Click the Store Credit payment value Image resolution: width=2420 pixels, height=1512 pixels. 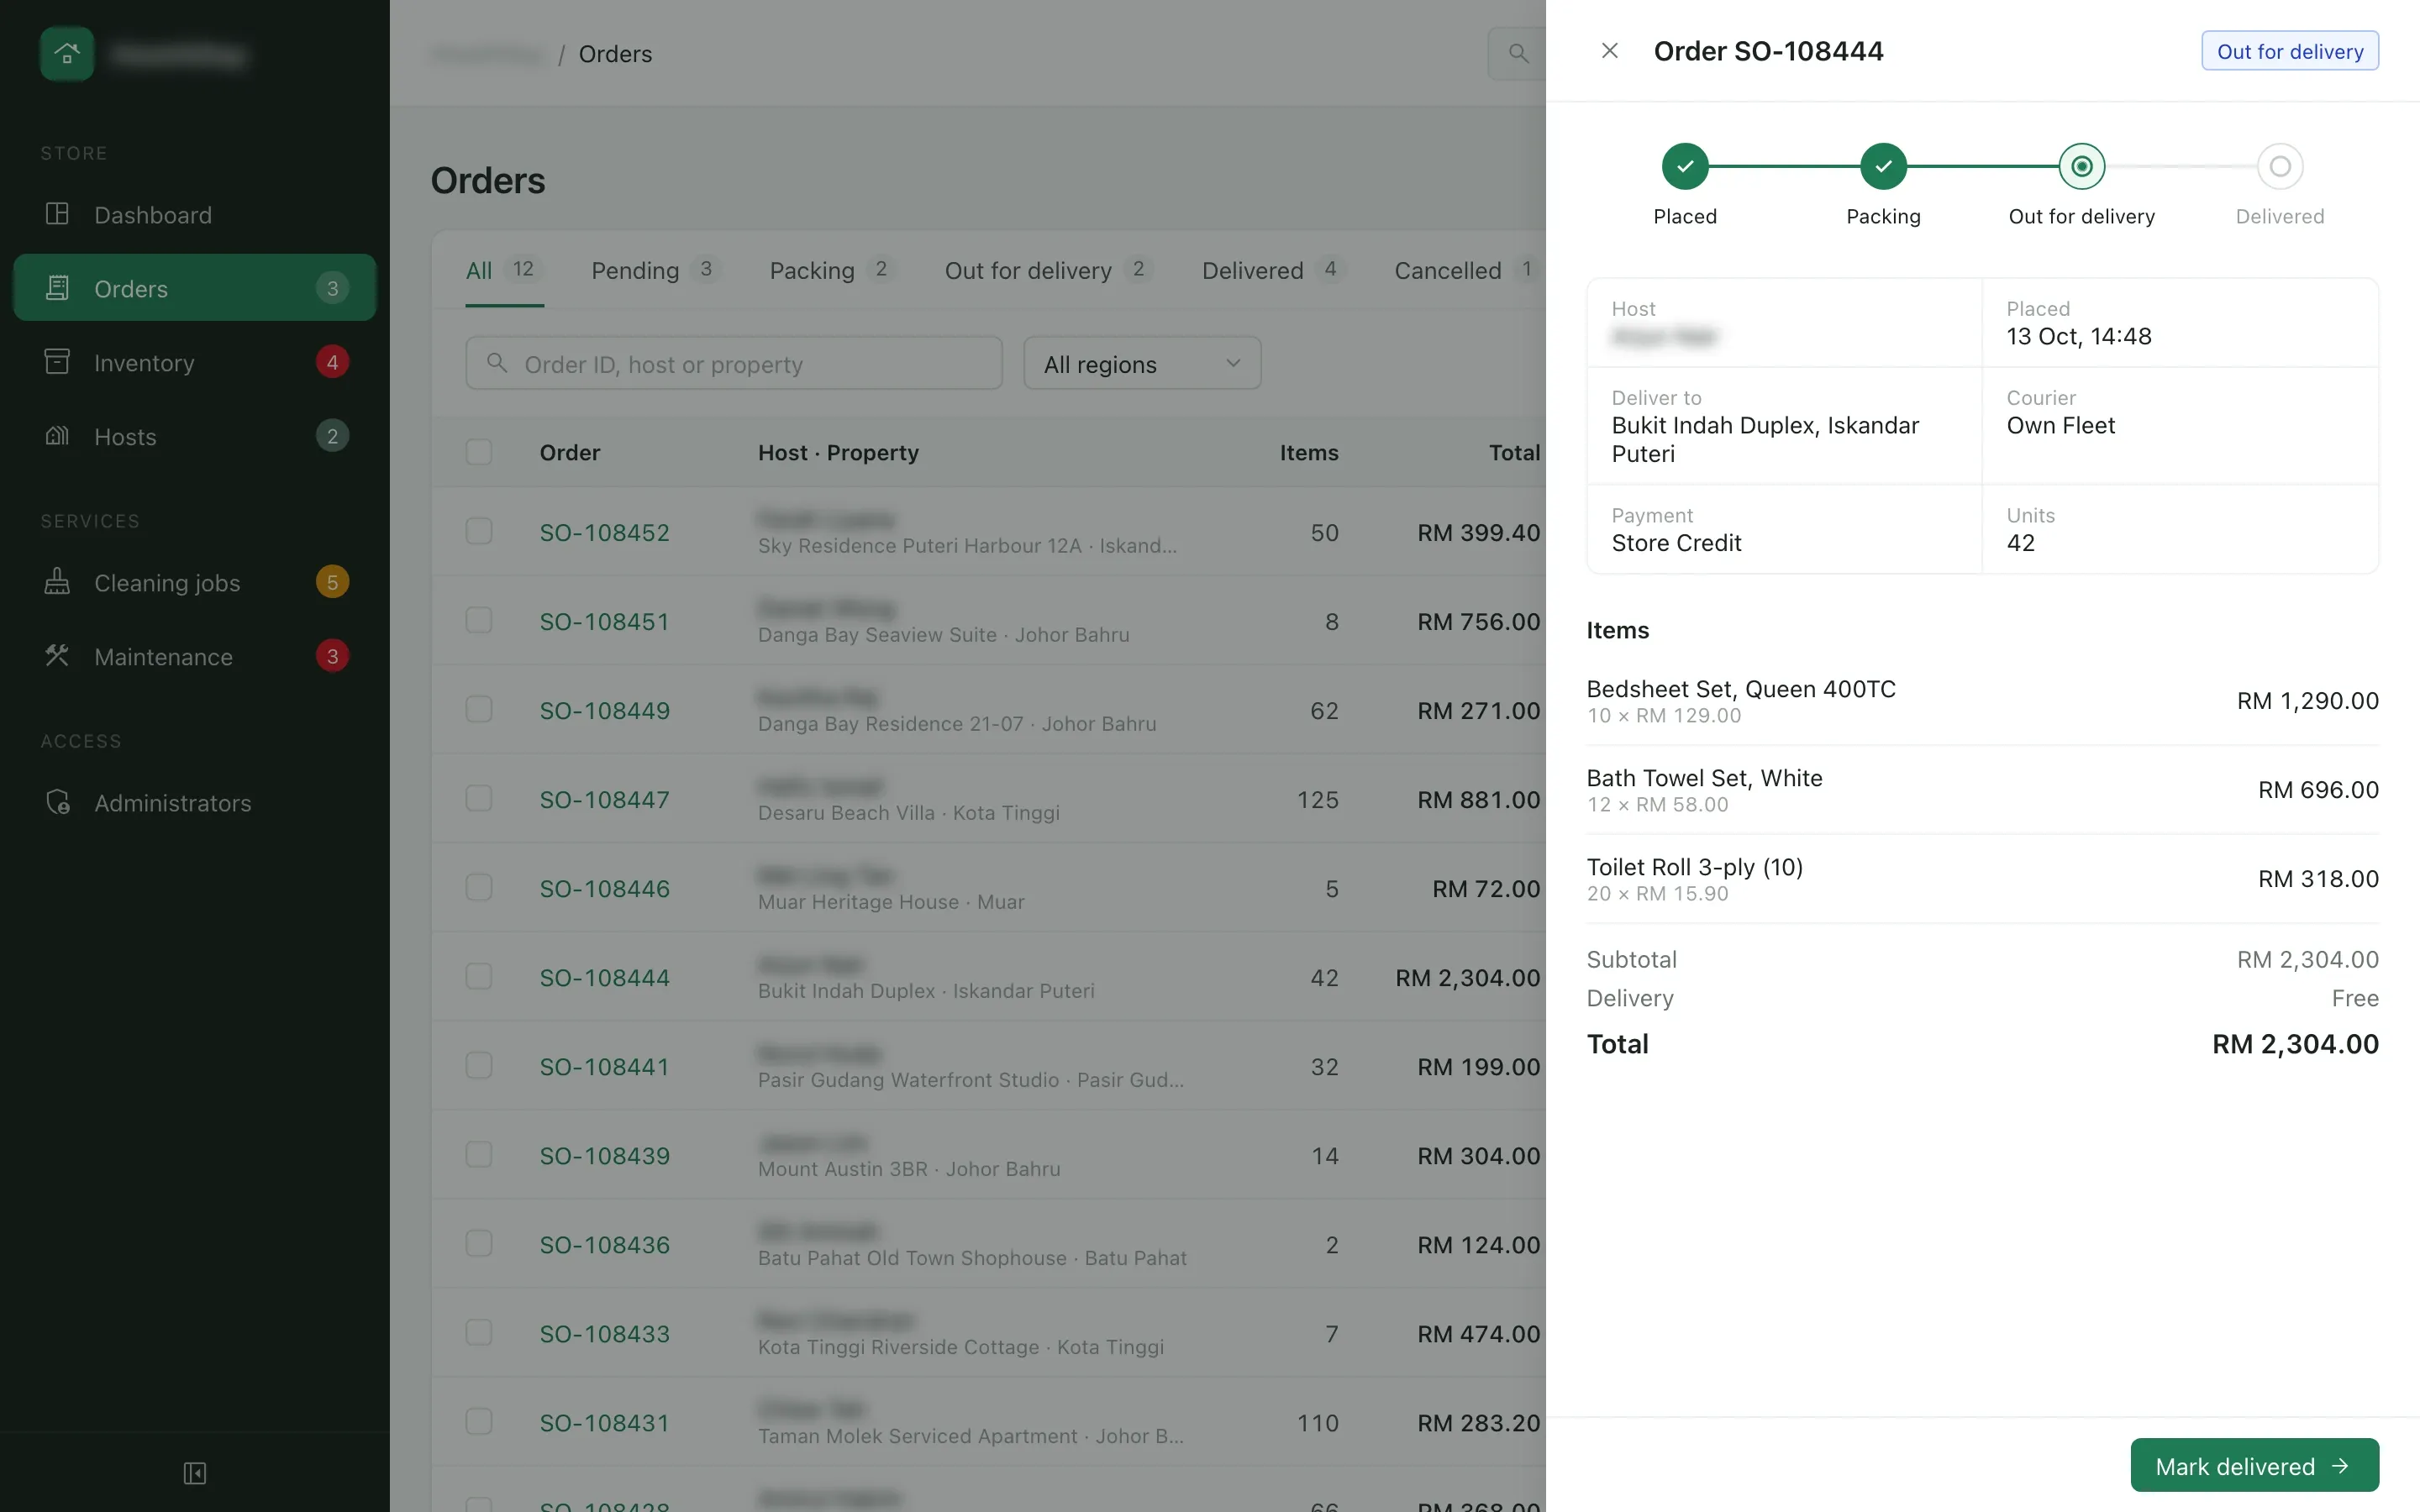click(1676, 542)
